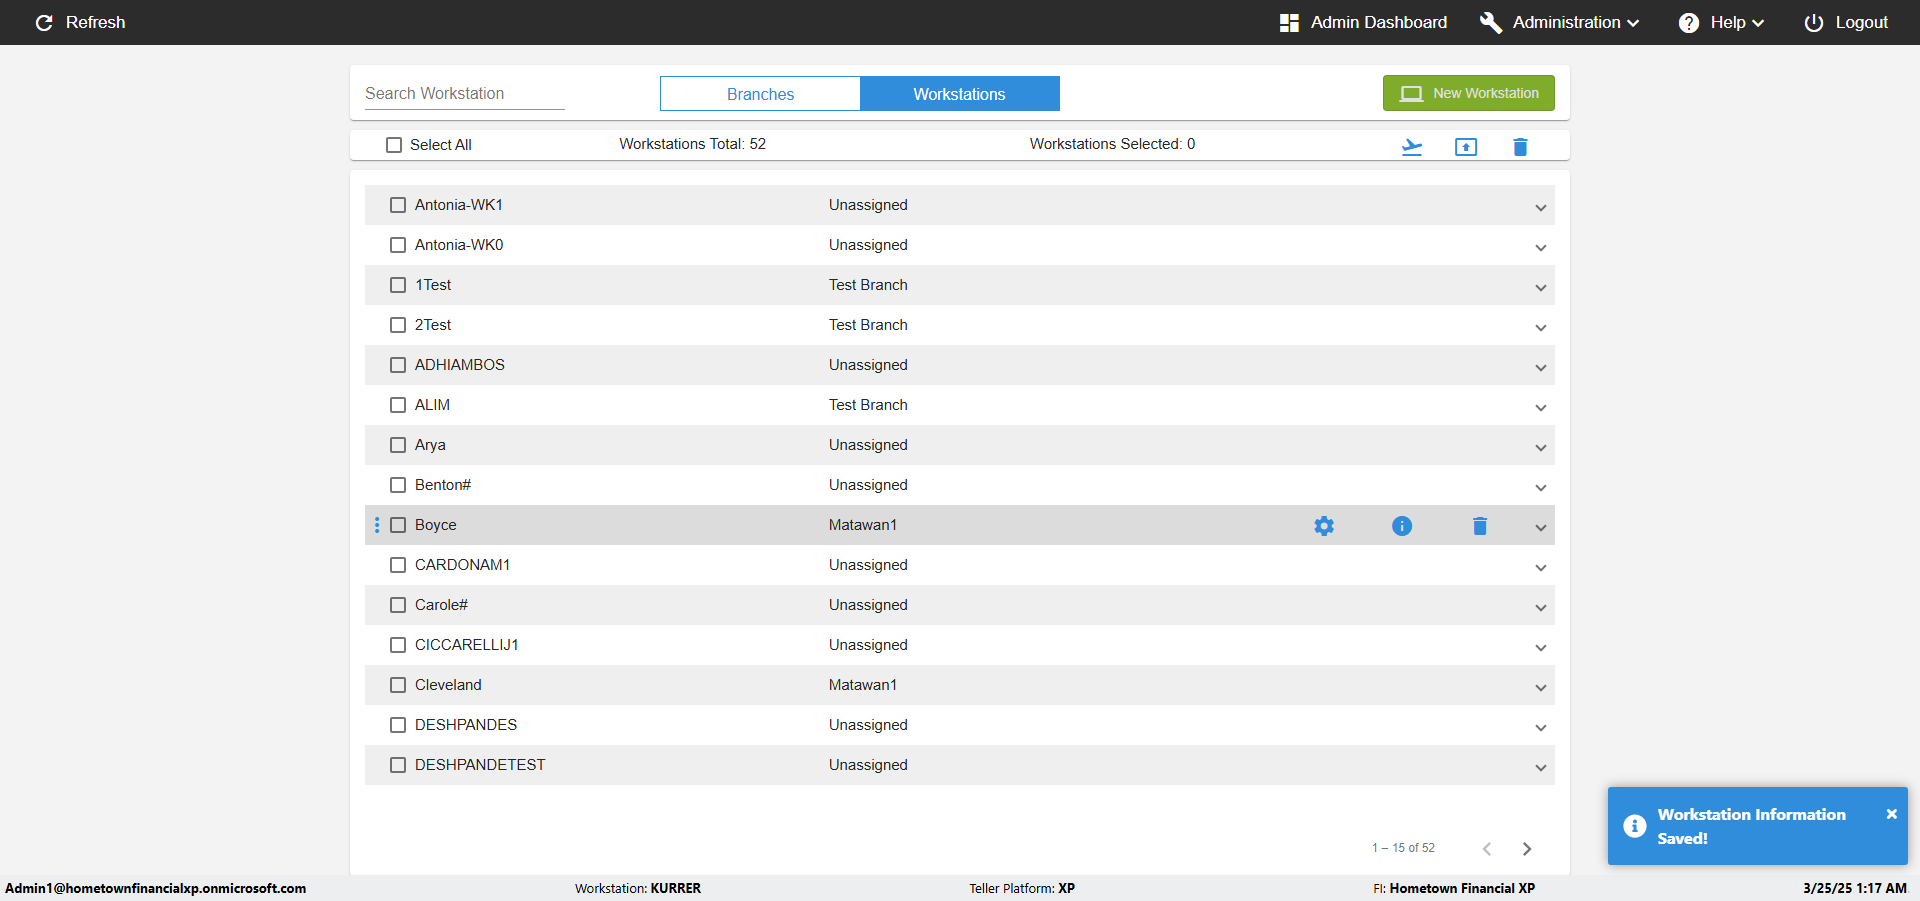Click the 1 – 15 of 52 pager text

tap(1403, 848)
